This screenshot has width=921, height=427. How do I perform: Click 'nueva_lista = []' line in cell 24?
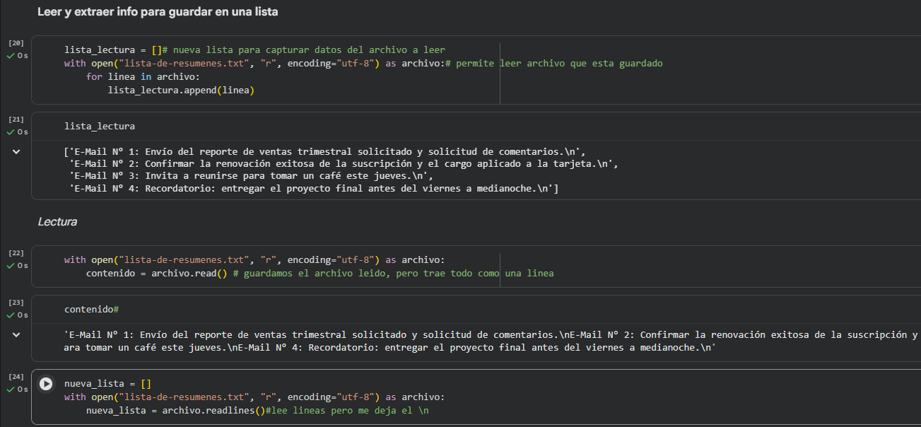tap(107, 384)
